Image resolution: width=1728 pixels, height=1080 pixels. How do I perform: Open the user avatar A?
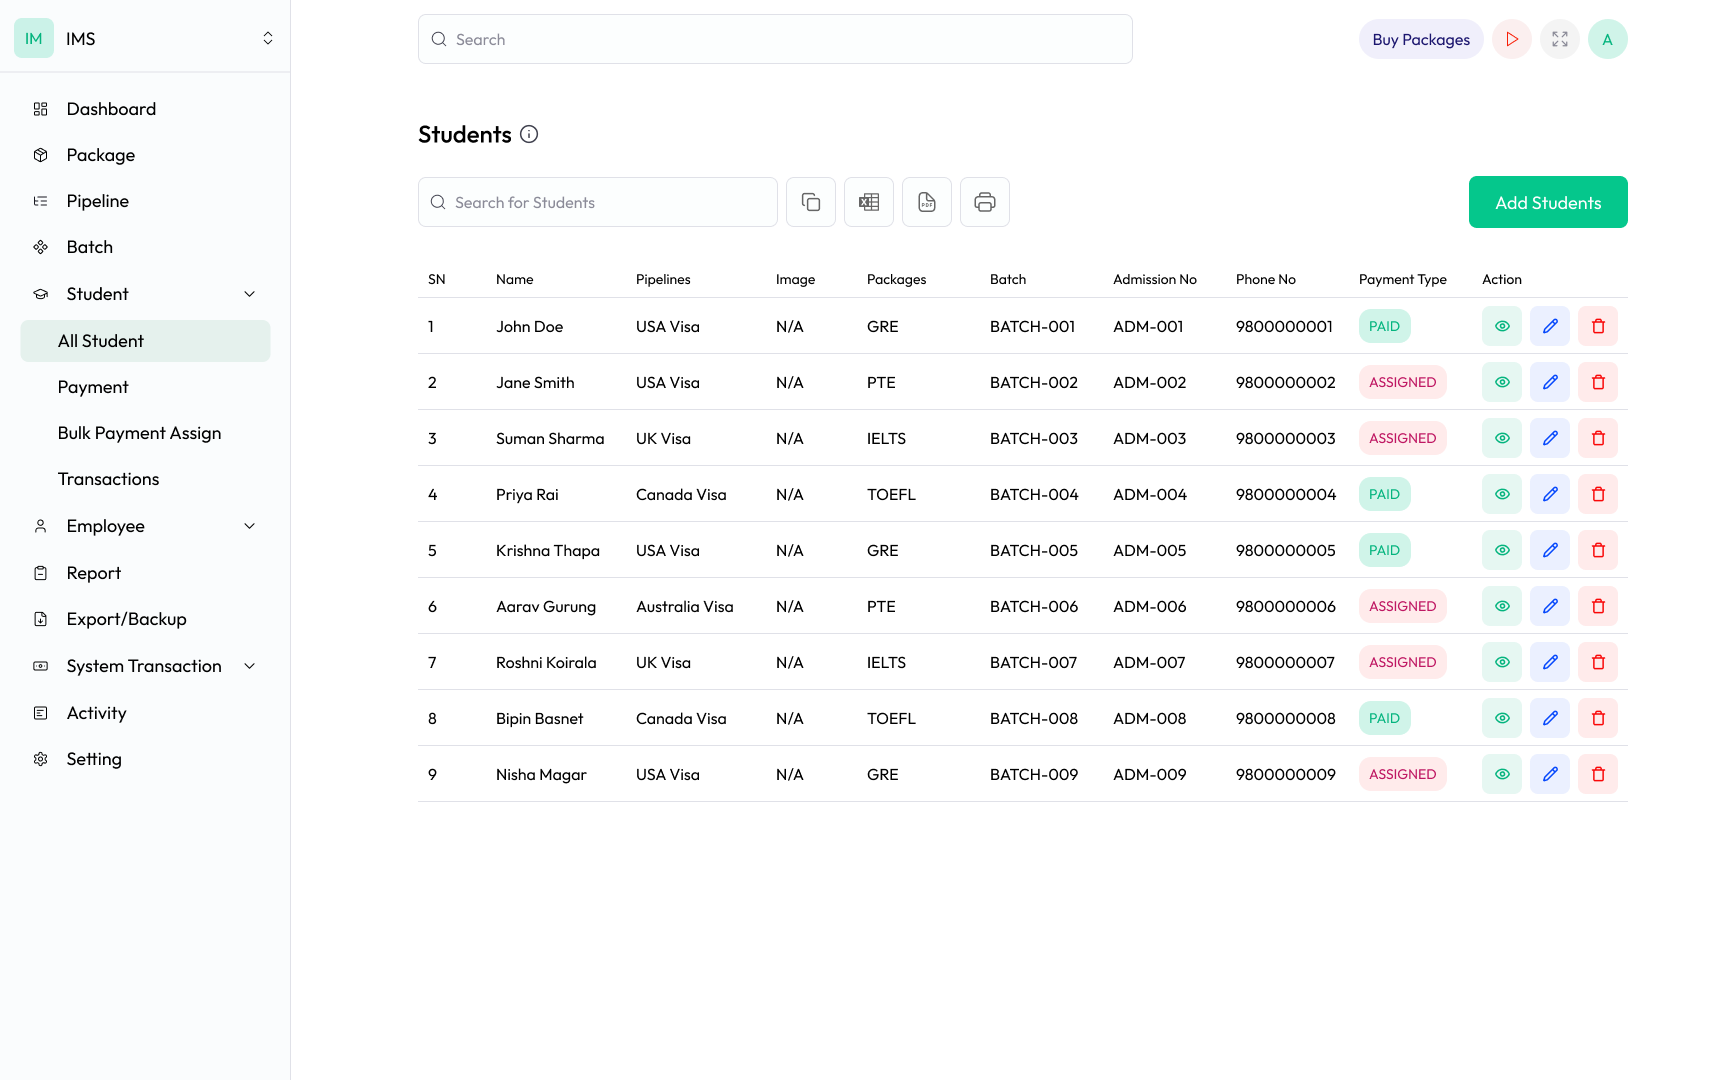click(x=1608, y=39)
